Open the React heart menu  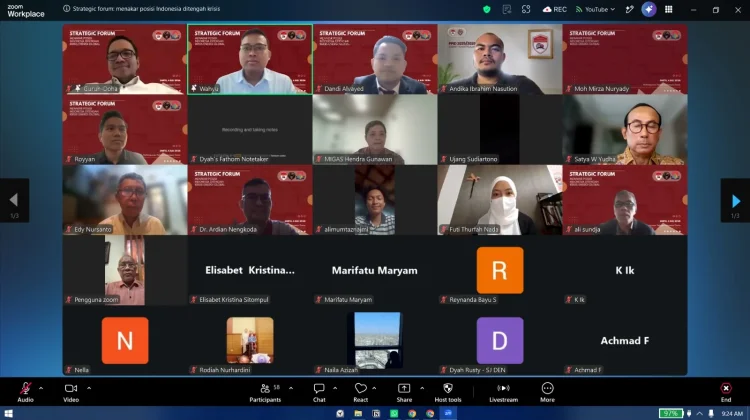[361, 393]
